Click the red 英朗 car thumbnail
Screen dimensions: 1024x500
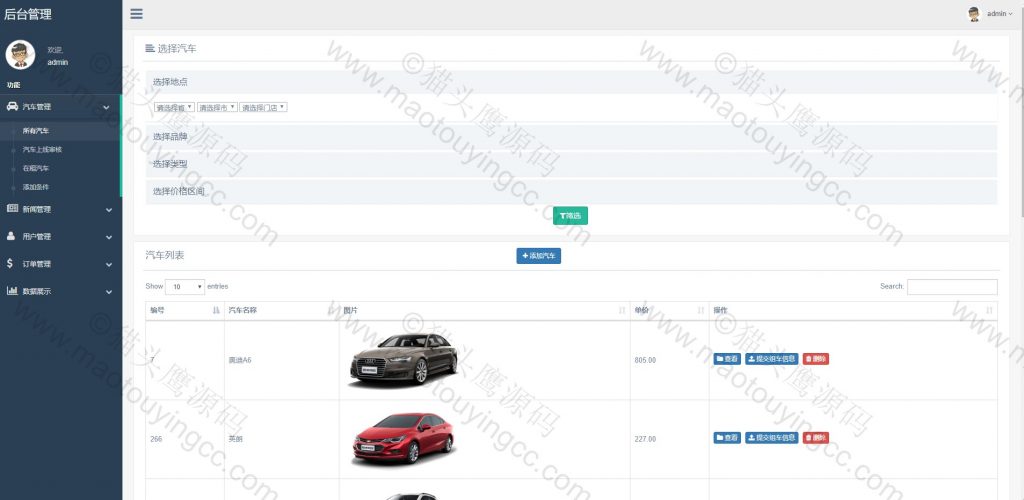[403, 439]
